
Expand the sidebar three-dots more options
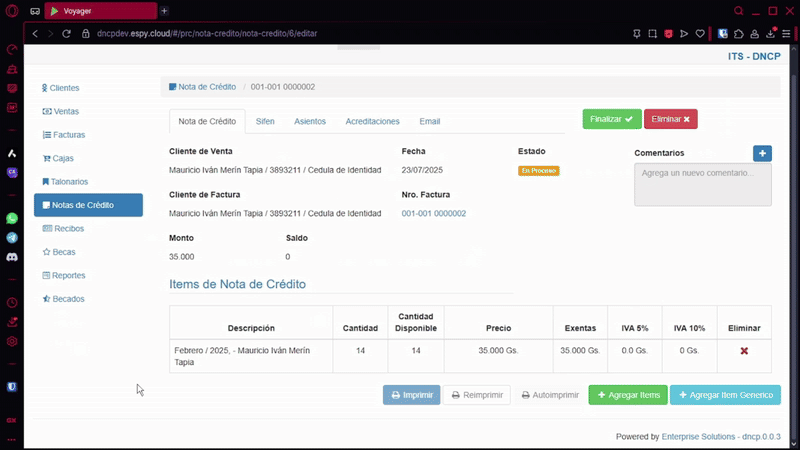(x=12, y=438)
